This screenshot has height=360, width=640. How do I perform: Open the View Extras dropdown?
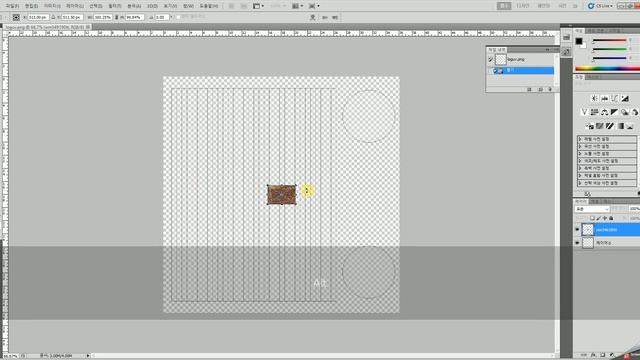[x=259, y=6]
